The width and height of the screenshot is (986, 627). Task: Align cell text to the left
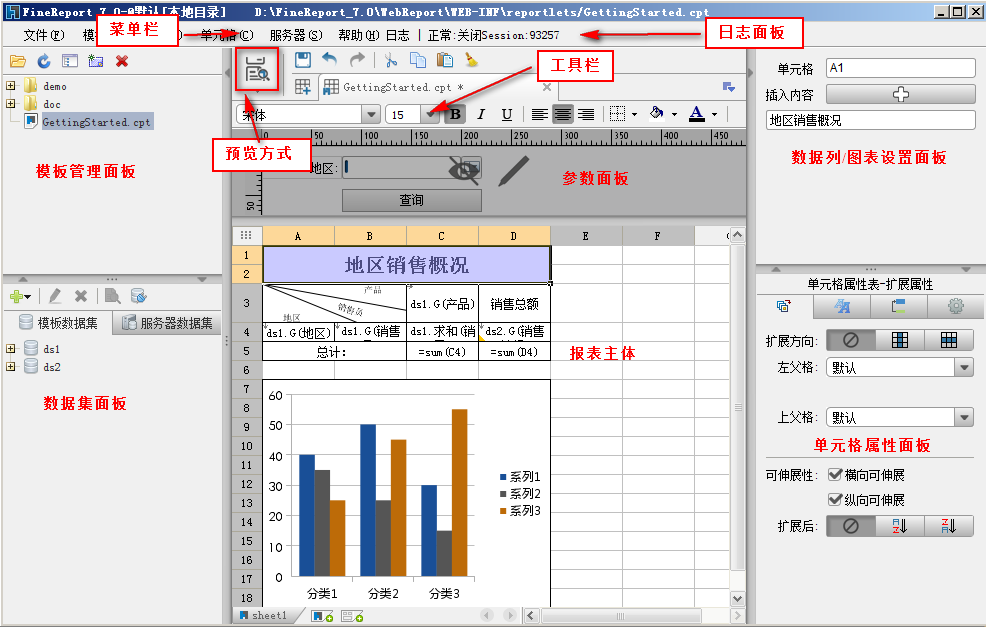click(x=539, y=114)
